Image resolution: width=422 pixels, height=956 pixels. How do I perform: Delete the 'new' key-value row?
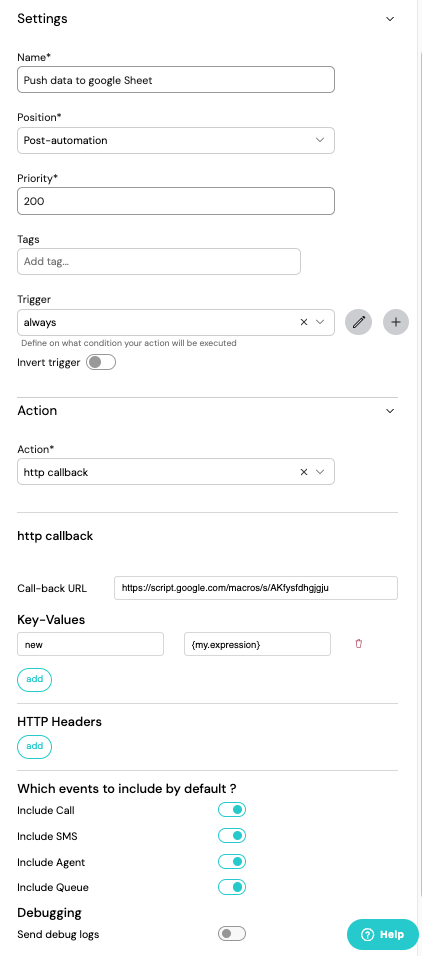[359, 643]
